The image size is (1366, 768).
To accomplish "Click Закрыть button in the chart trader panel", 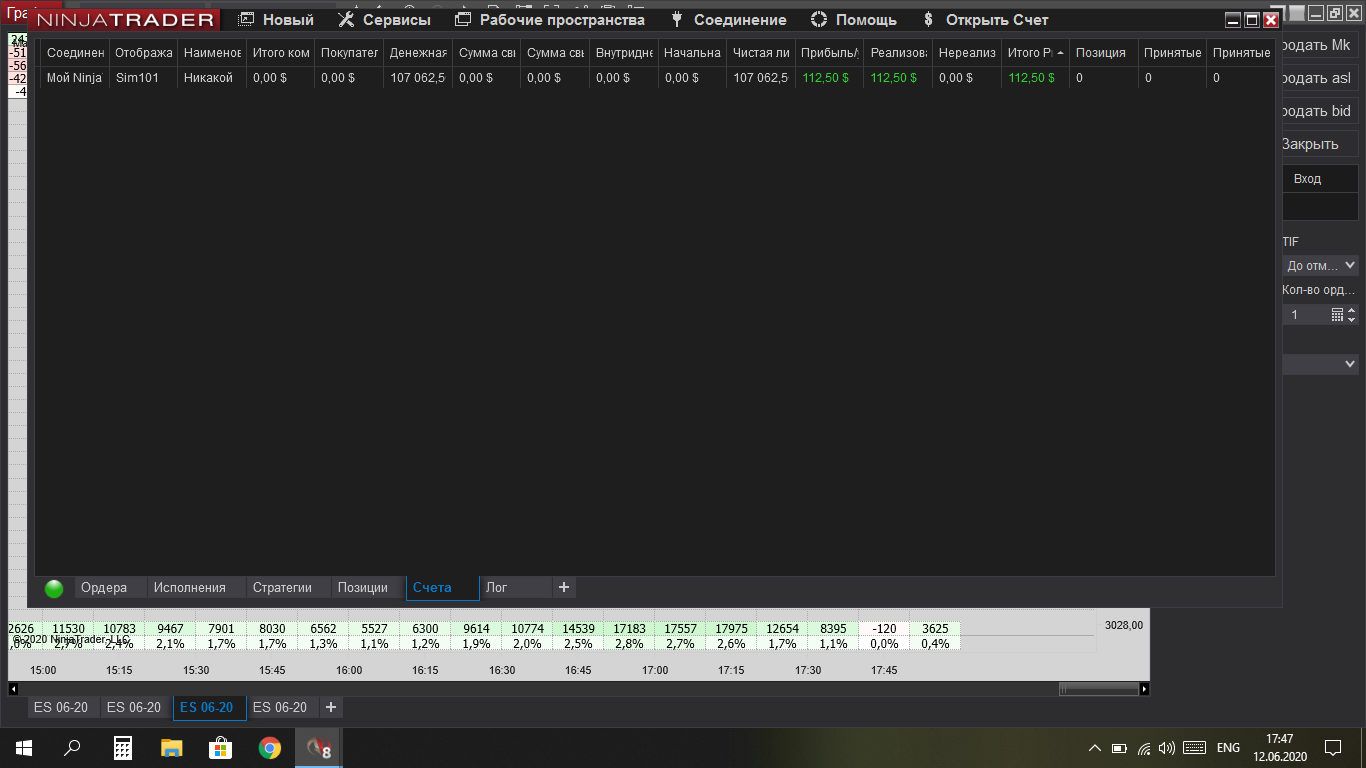I will (x=1320, y=144).
